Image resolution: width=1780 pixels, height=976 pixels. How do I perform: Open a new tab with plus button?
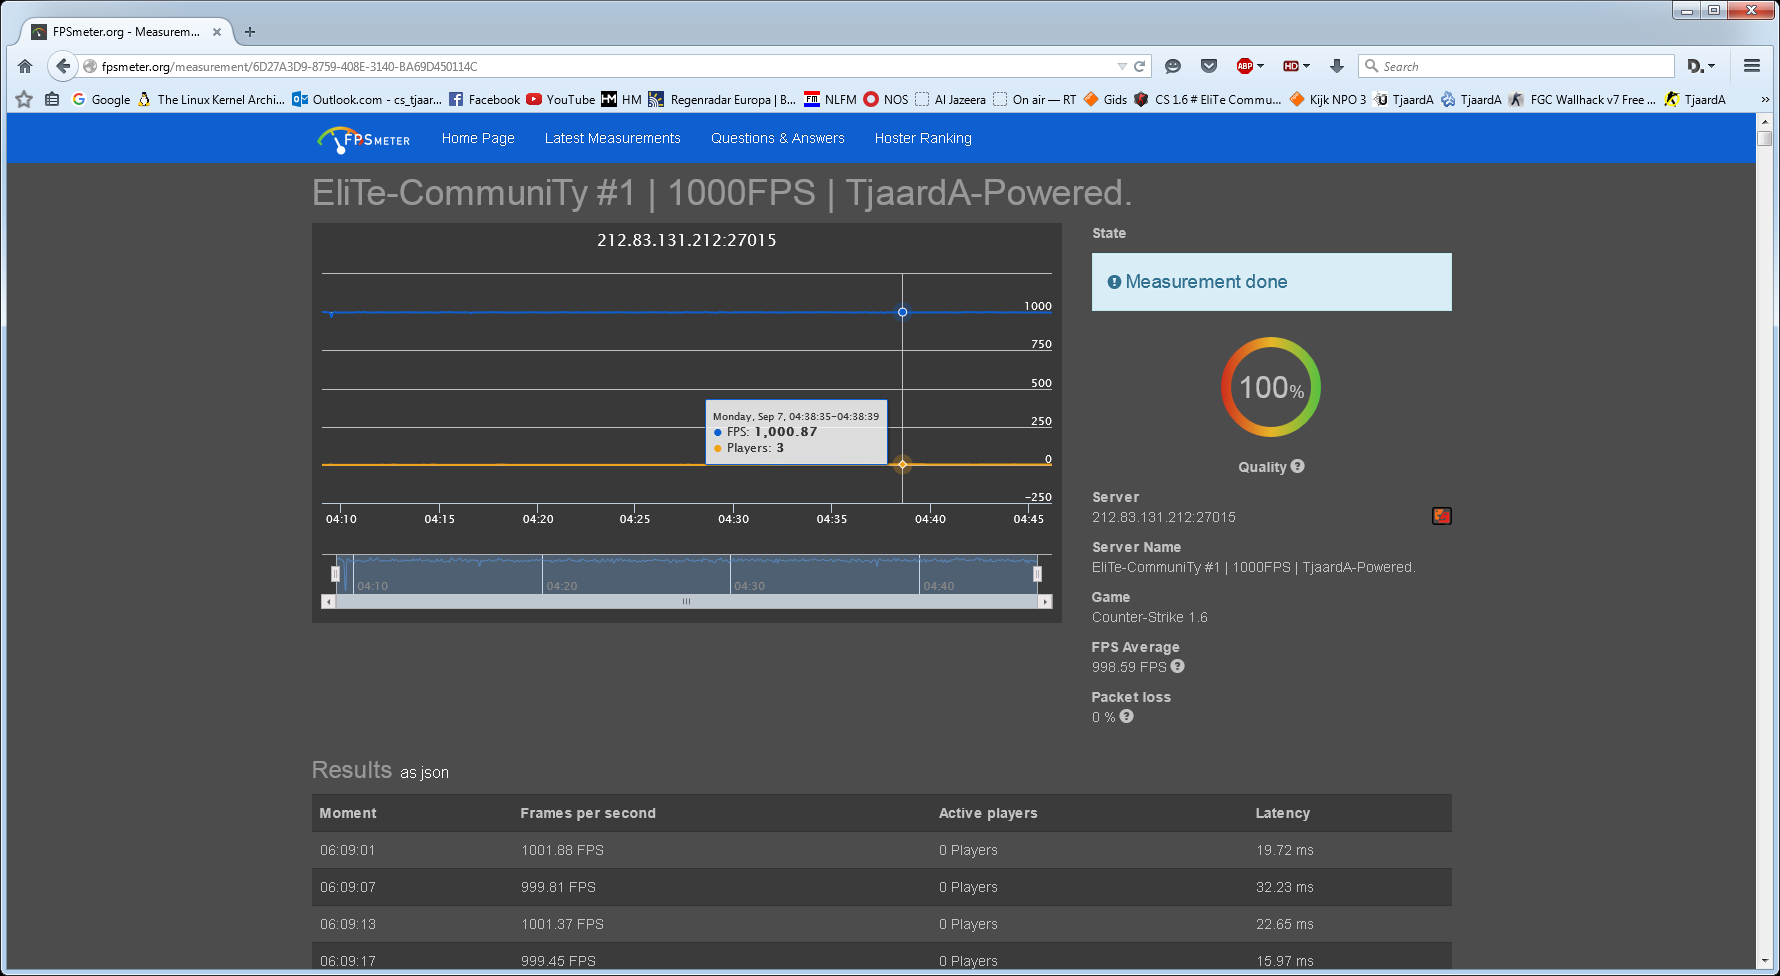point(250,32)
